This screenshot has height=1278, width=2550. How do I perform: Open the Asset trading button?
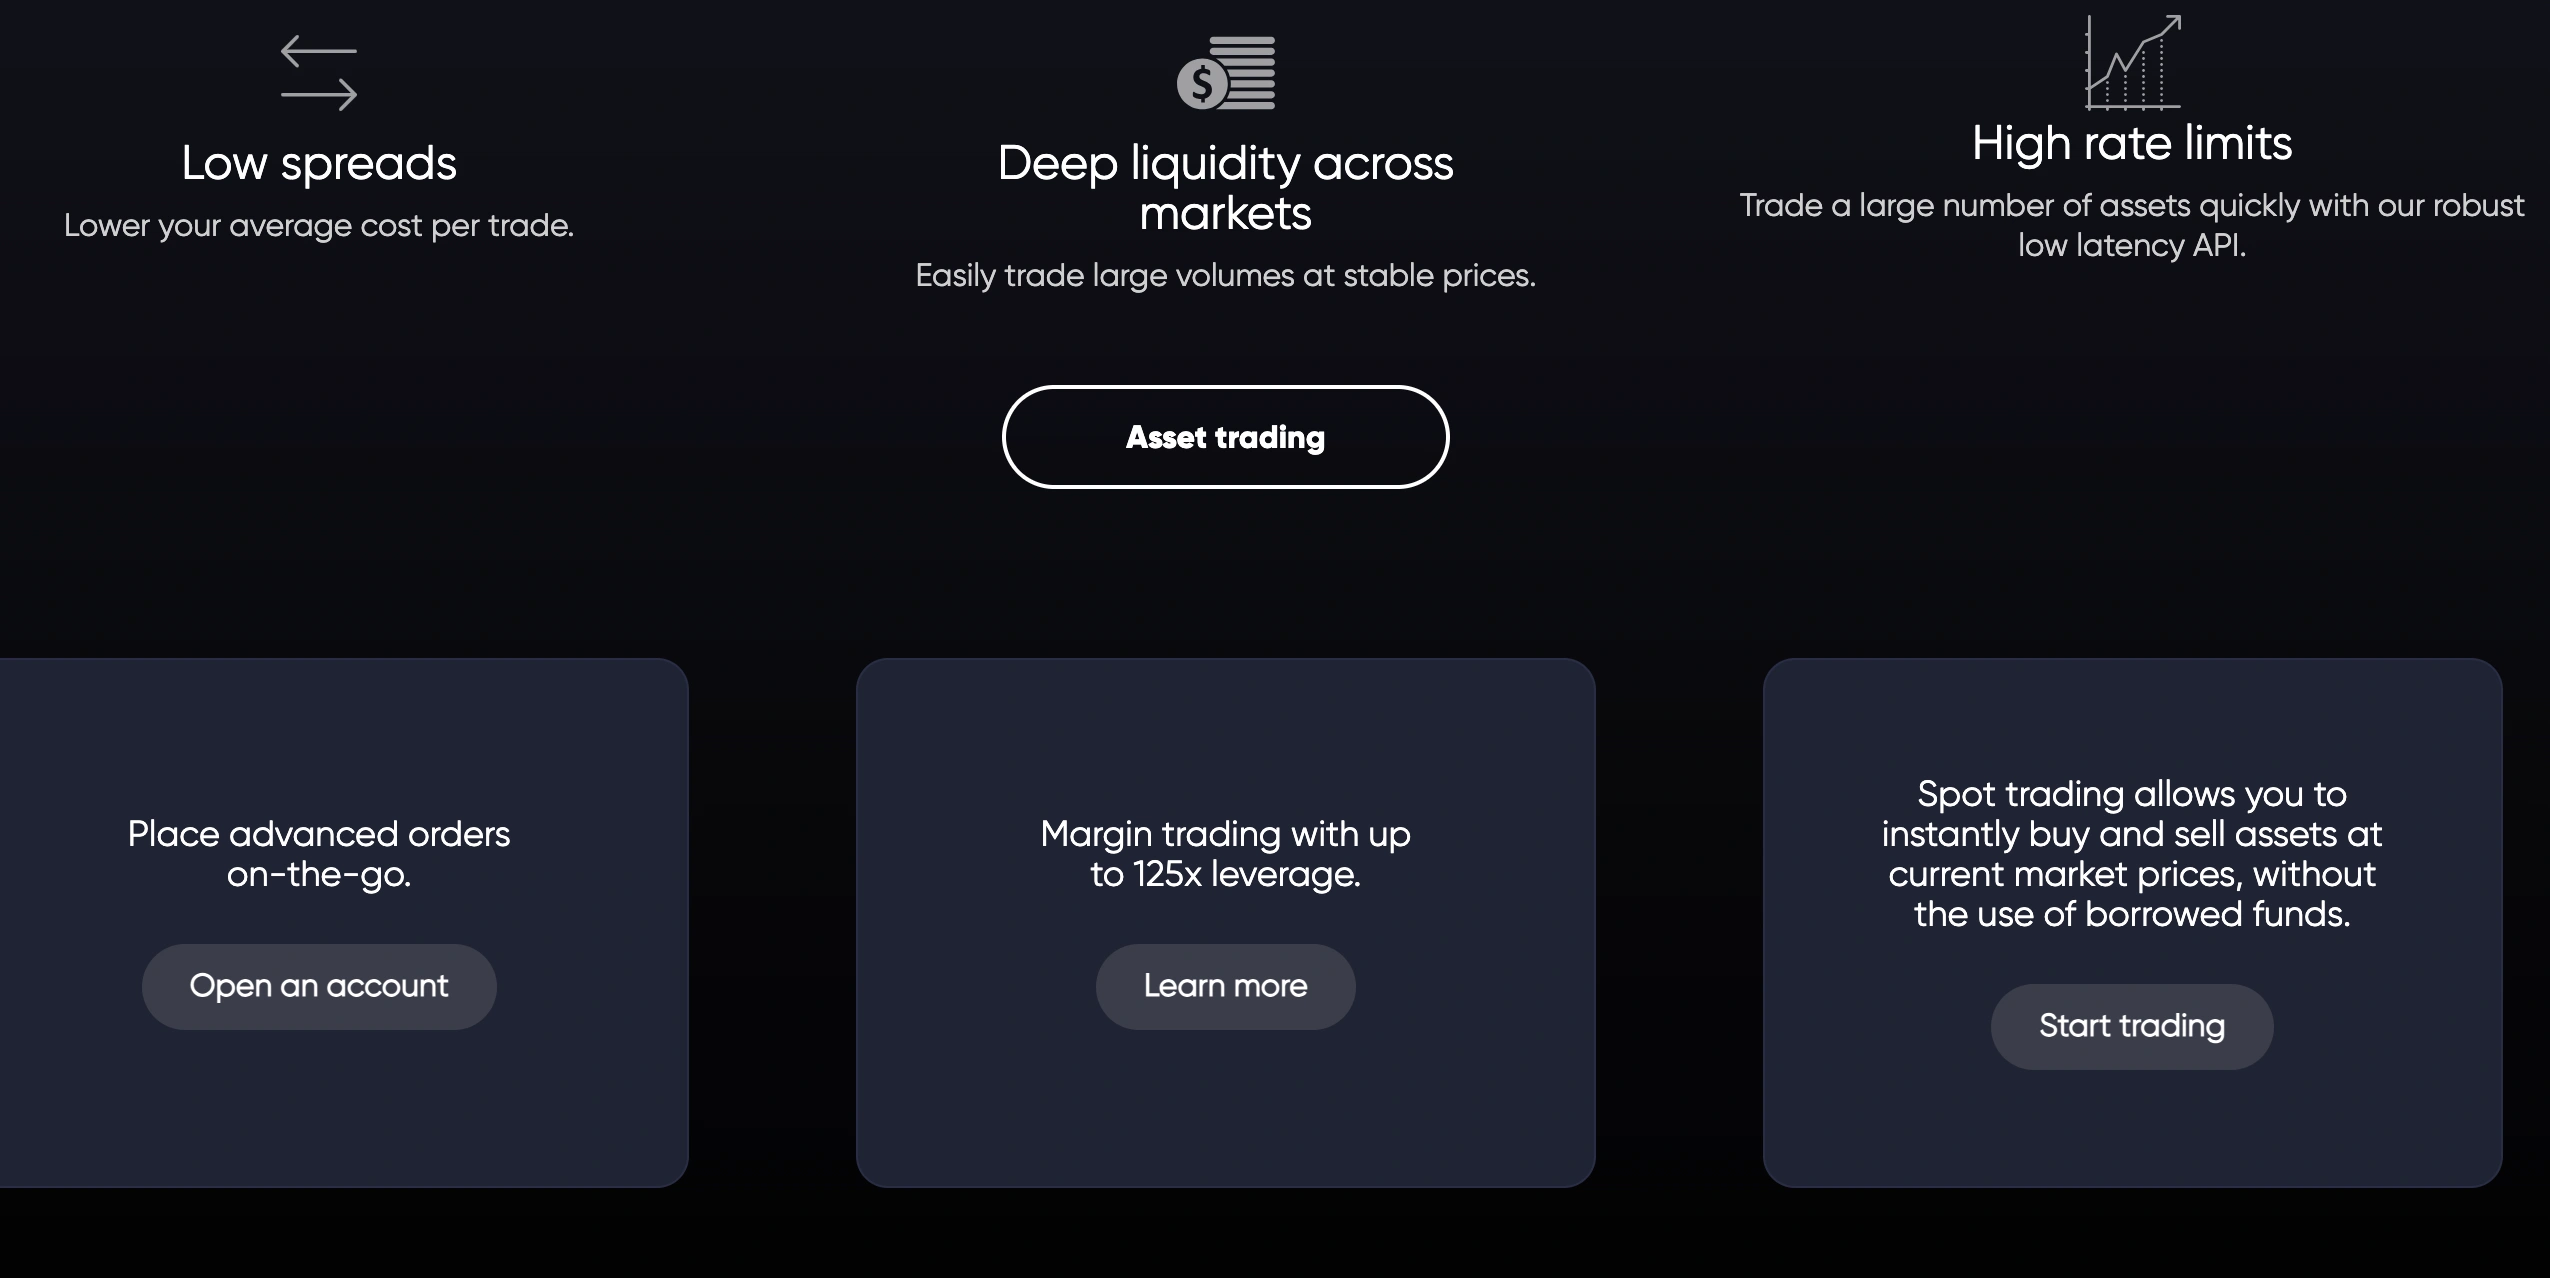(1225, 437)
